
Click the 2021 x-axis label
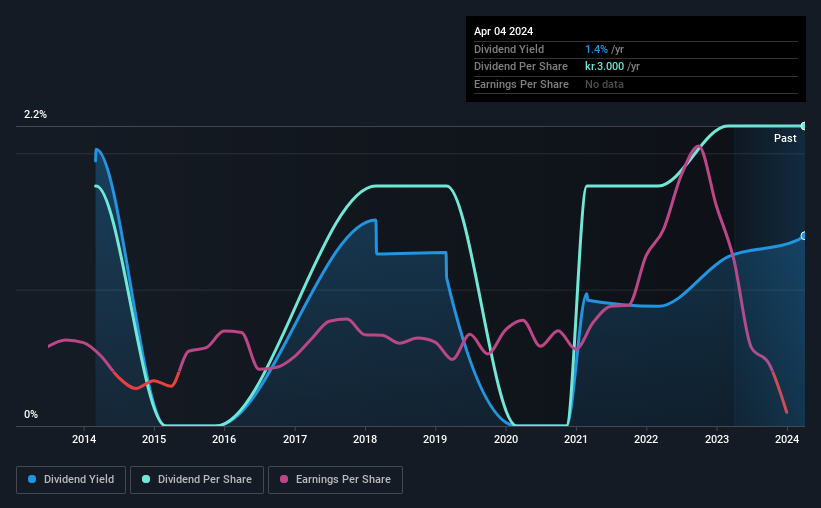point(576,439)
